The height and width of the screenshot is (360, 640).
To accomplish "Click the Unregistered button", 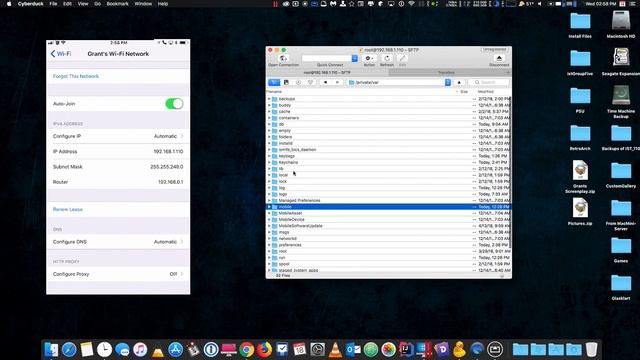I will tap(495, 49).
